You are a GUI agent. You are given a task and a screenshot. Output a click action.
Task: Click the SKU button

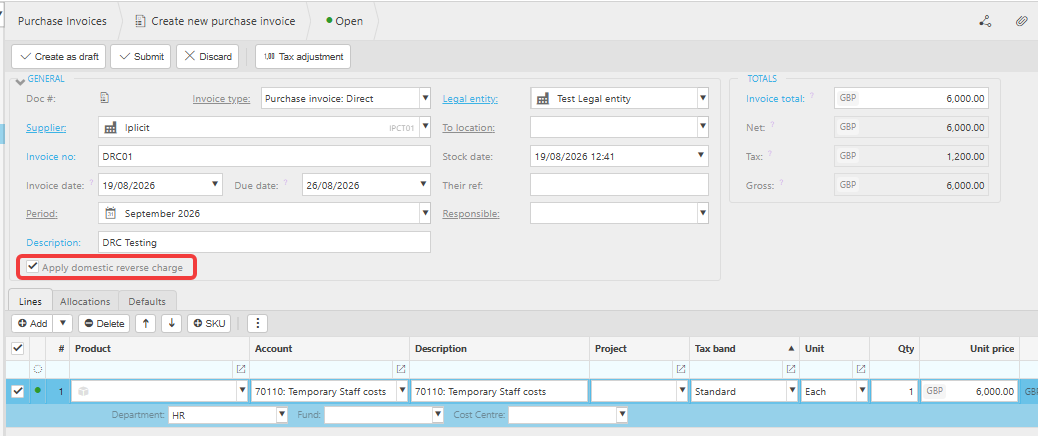tap(209, 324)
